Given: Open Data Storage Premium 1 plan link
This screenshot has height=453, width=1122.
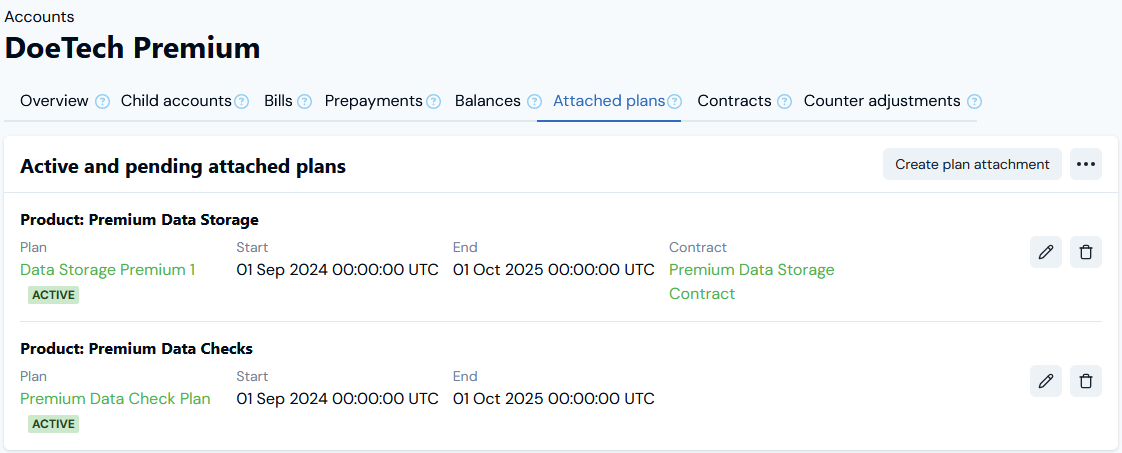Looking at the screenshot, I should pos(107,270).
